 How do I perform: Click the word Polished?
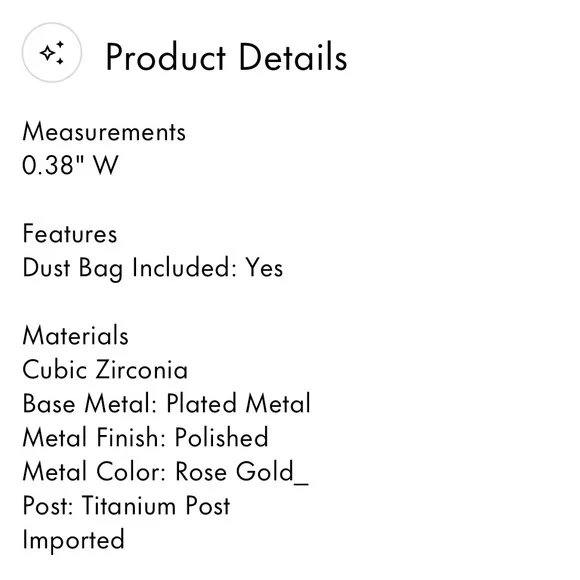pos(222,437)
